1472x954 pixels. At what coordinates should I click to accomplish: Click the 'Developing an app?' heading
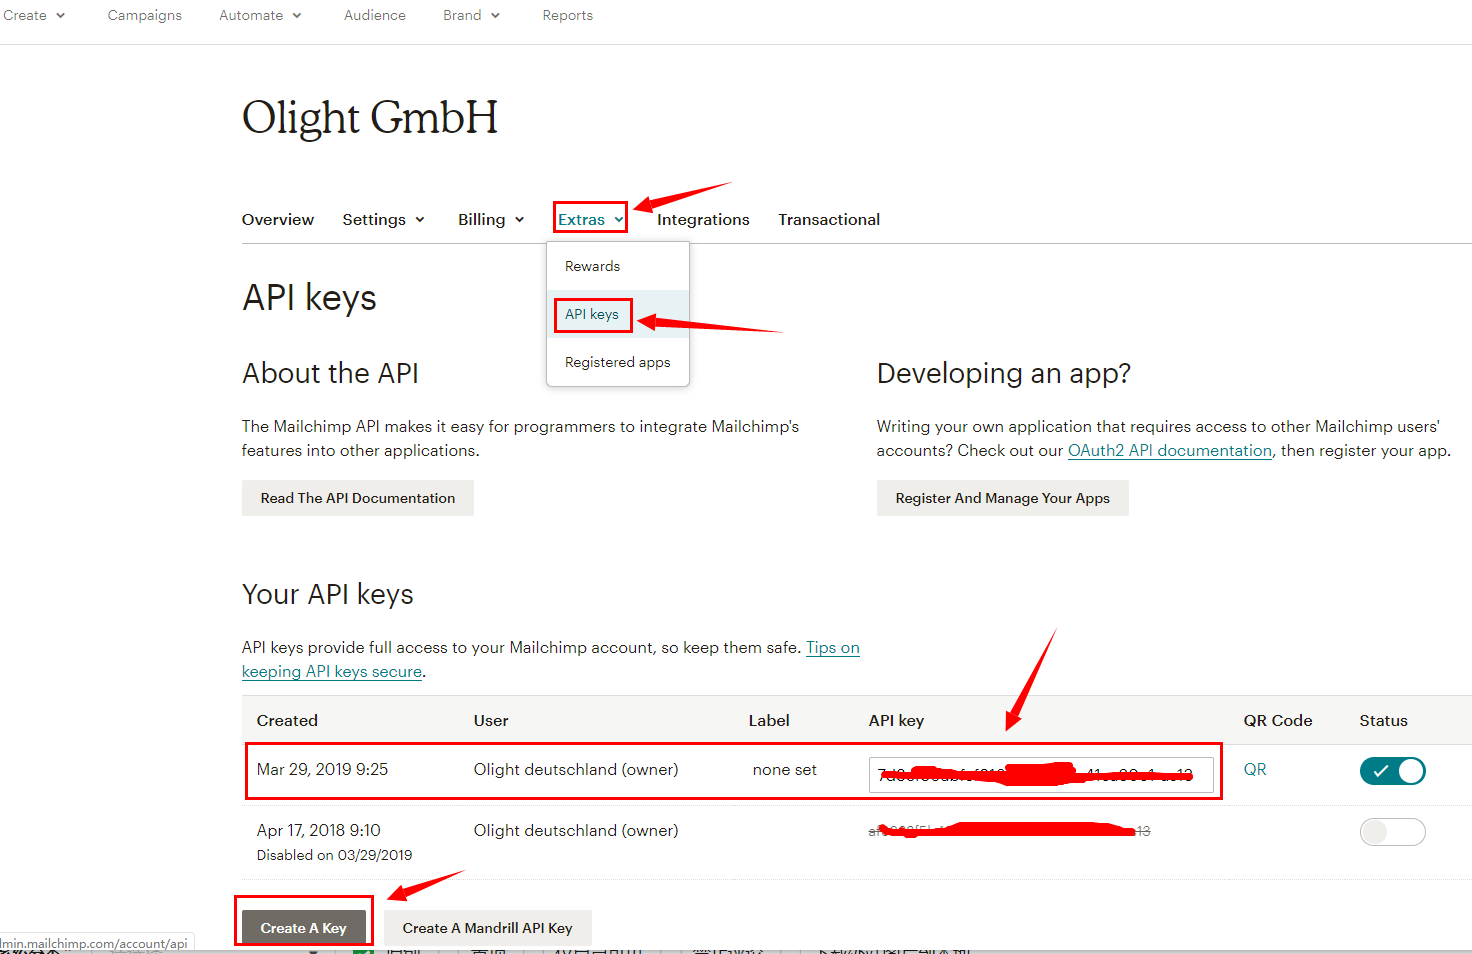pyautogui.click(x=1004, y=373)
